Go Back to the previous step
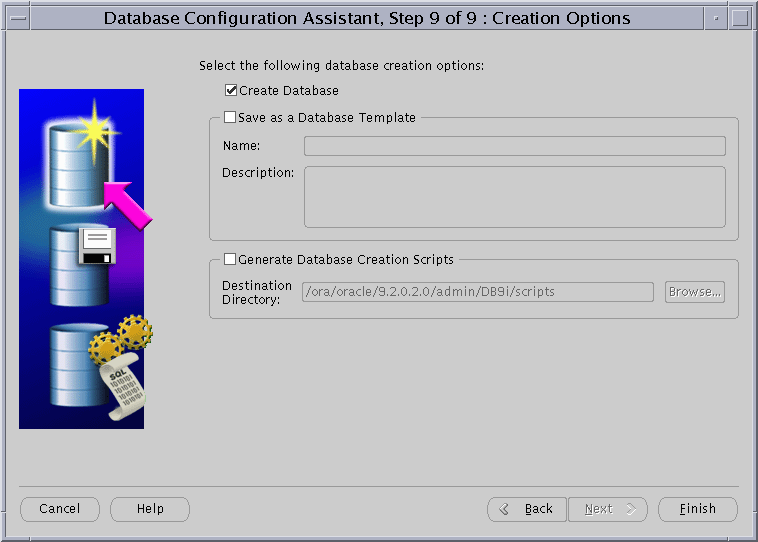 527,509
